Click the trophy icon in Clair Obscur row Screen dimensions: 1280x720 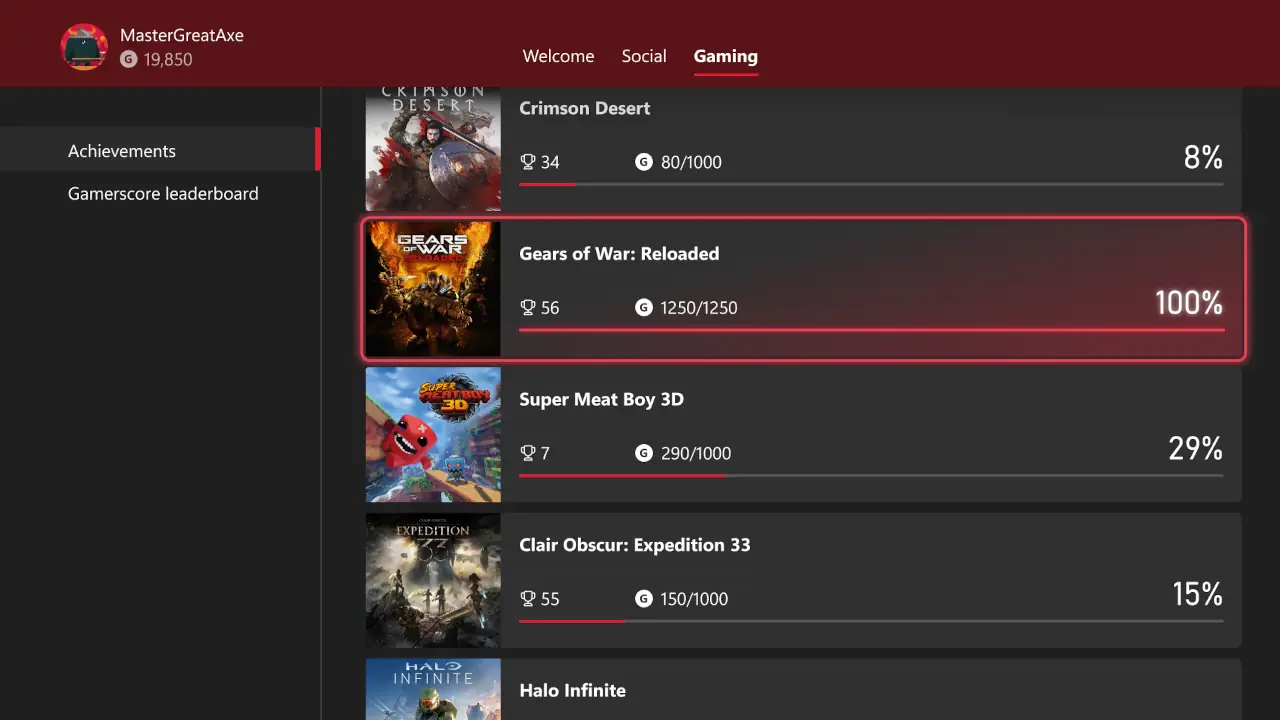click(x=528, y=599)
